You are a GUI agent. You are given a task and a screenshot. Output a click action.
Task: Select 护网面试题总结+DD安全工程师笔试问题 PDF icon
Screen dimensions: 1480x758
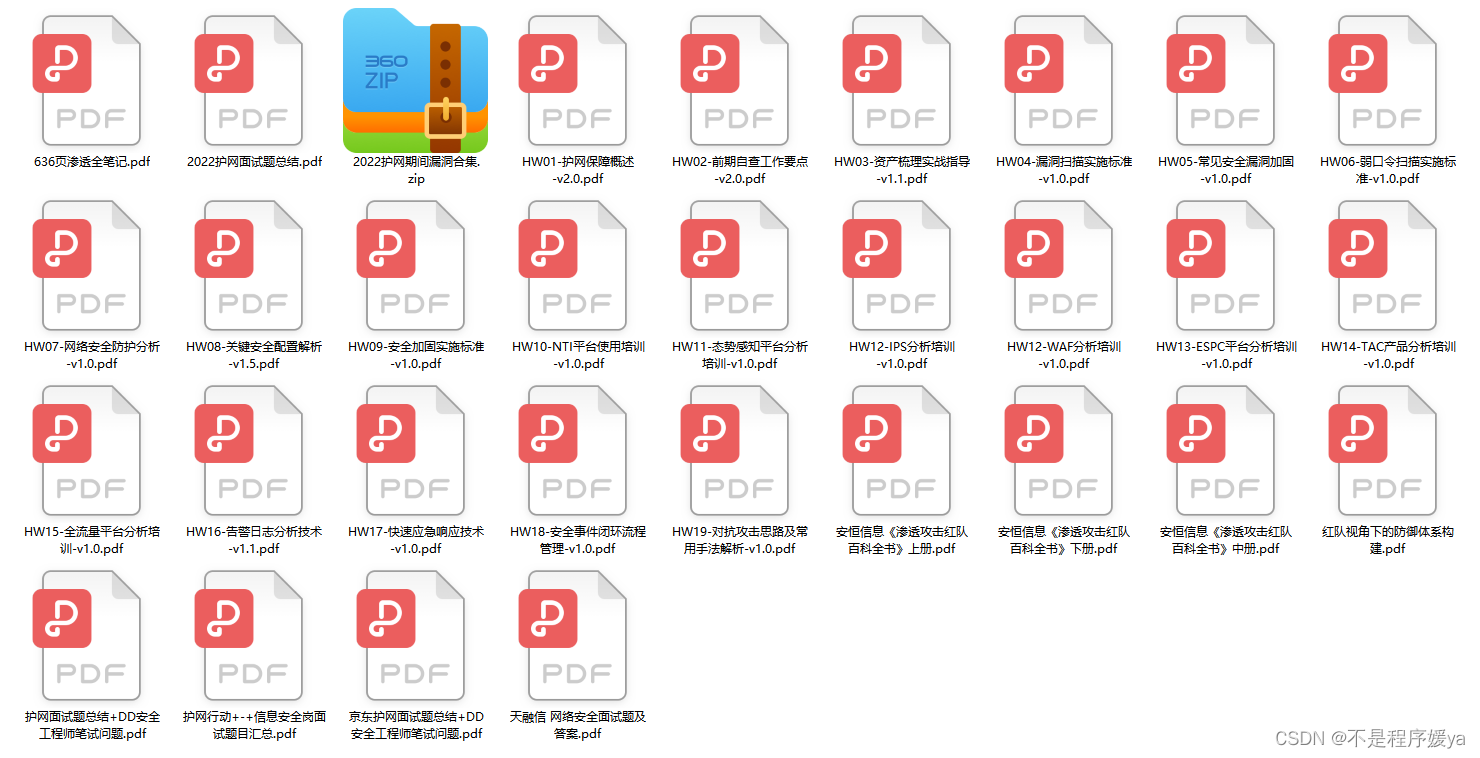[86, 635]
